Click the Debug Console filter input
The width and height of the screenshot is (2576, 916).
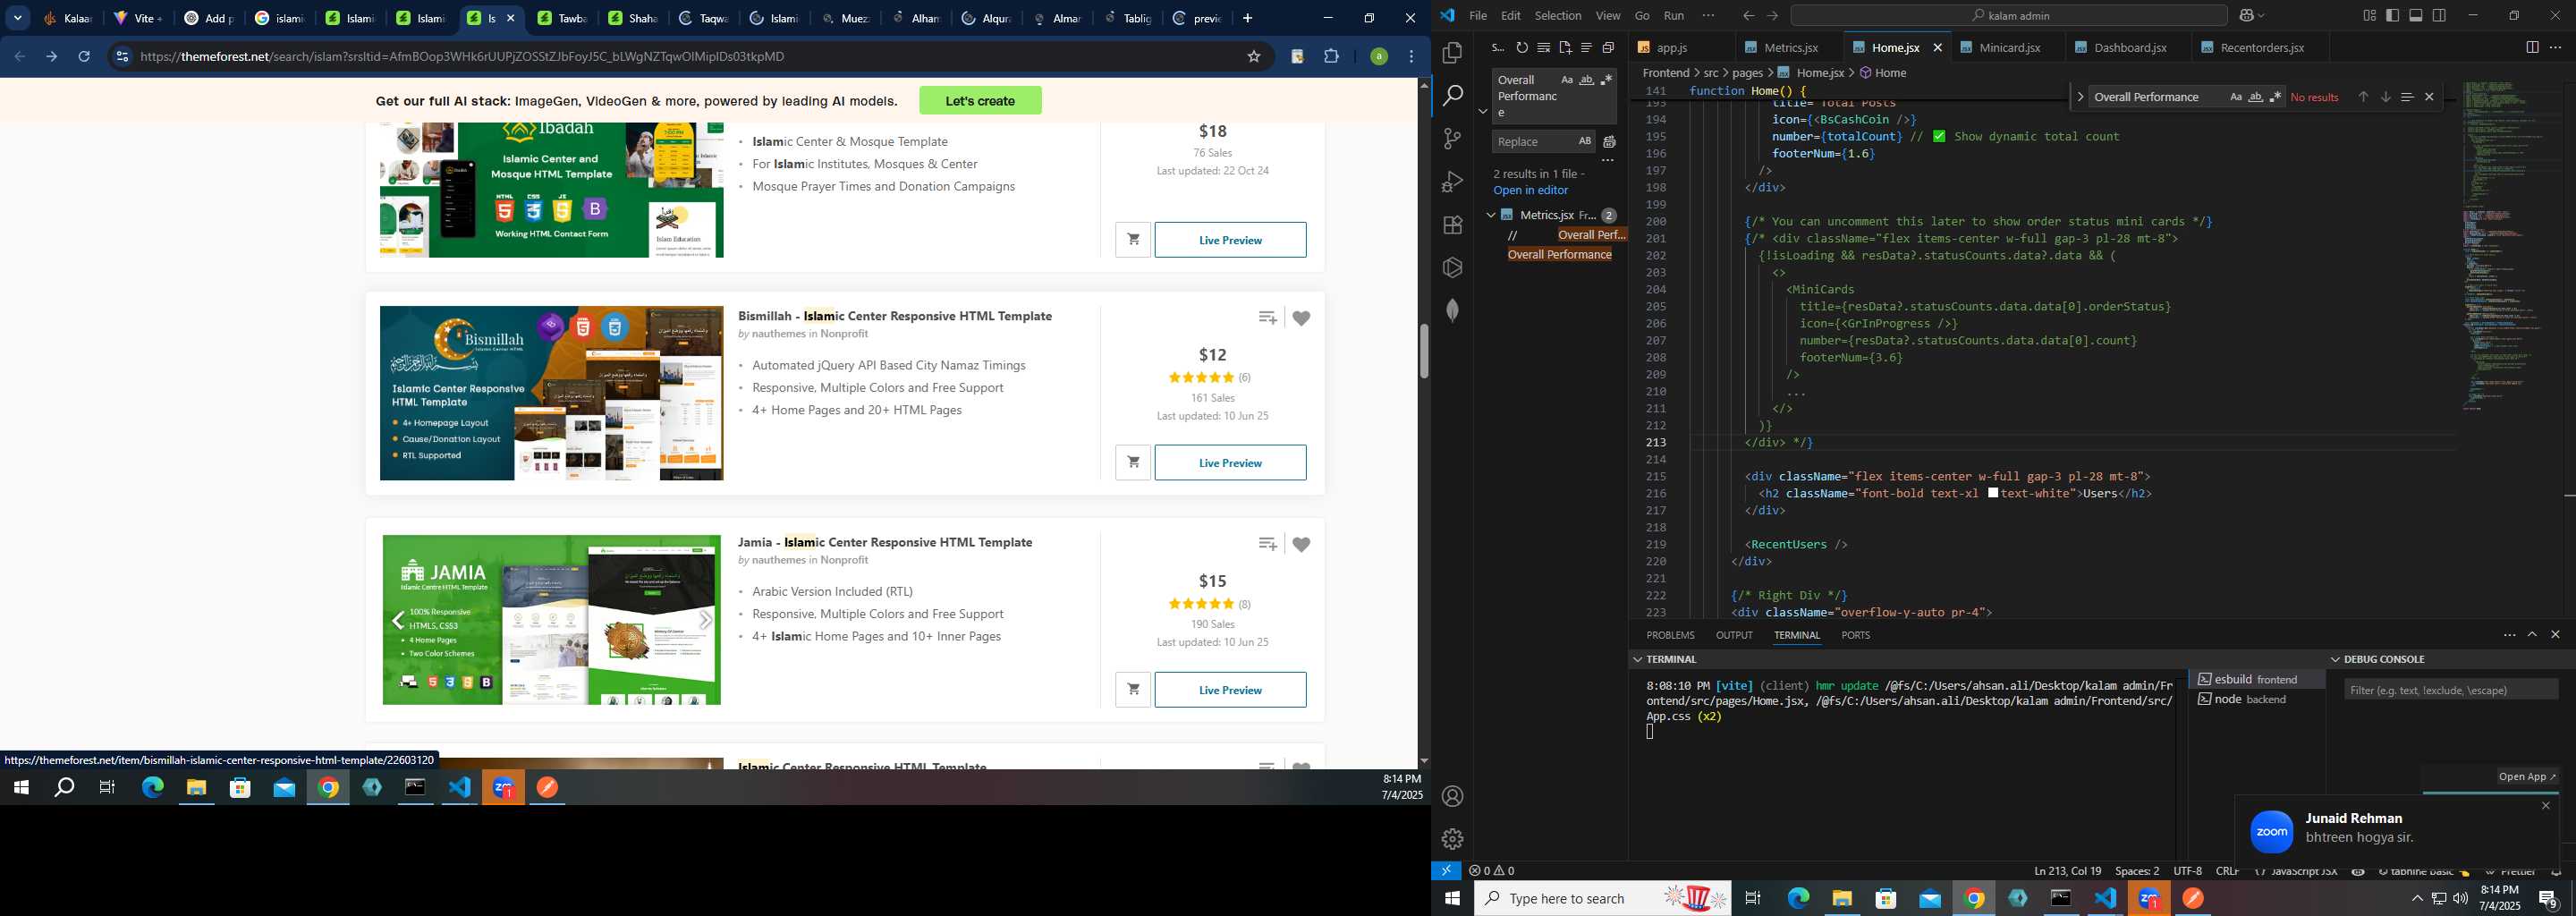coord(2450,690)
